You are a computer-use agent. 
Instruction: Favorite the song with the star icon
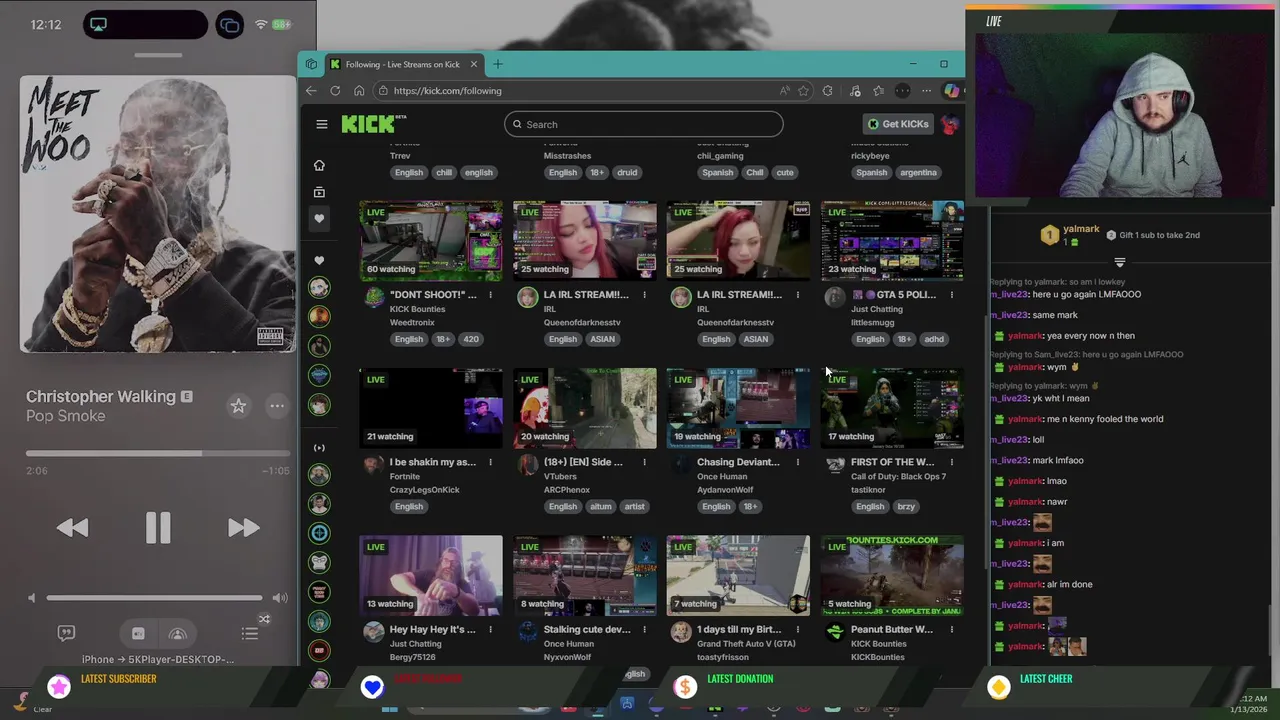[238, 405]
